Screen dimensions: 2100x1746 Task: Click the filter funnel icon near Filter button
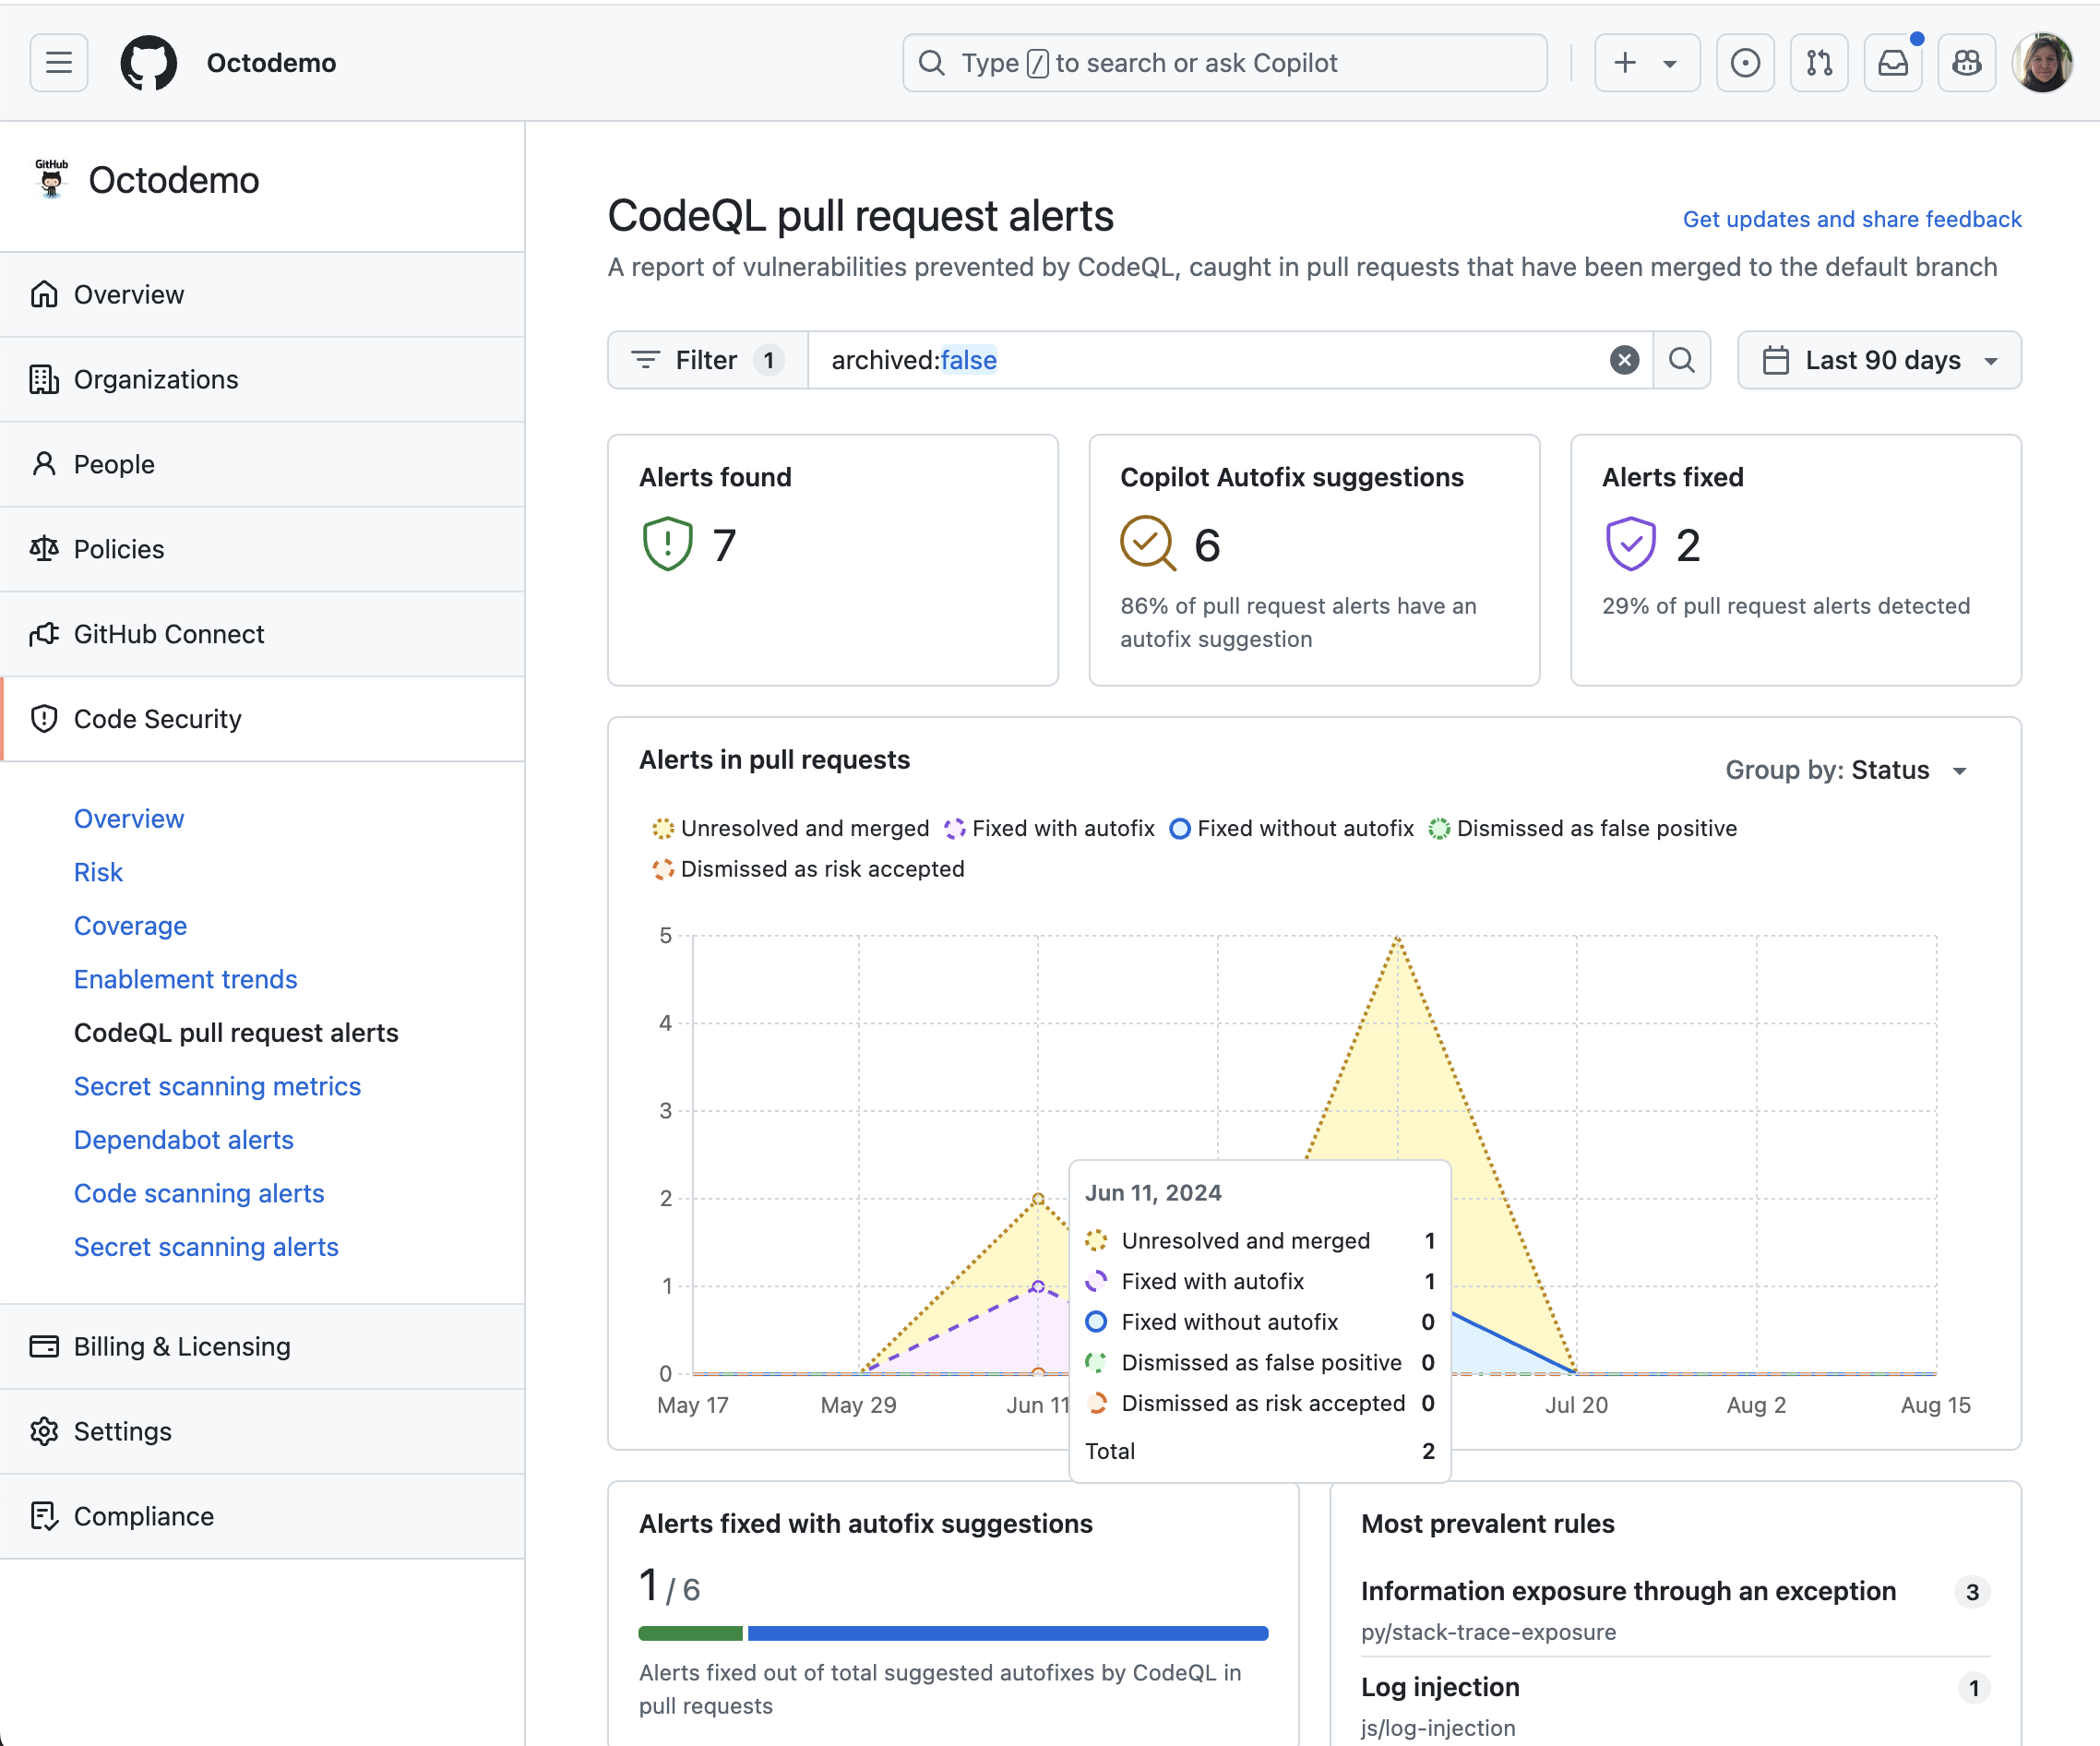645,361
